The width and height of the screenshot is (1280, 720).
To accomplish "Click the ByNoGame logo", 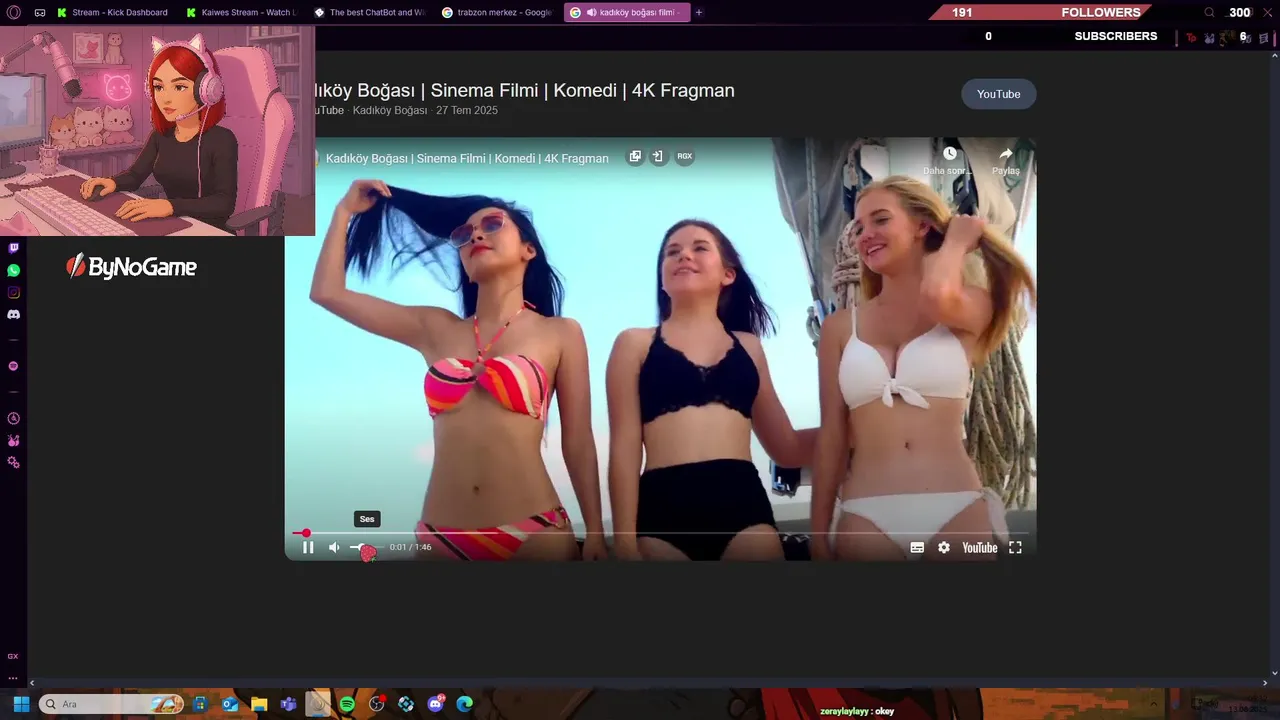I will click(131, 266).
